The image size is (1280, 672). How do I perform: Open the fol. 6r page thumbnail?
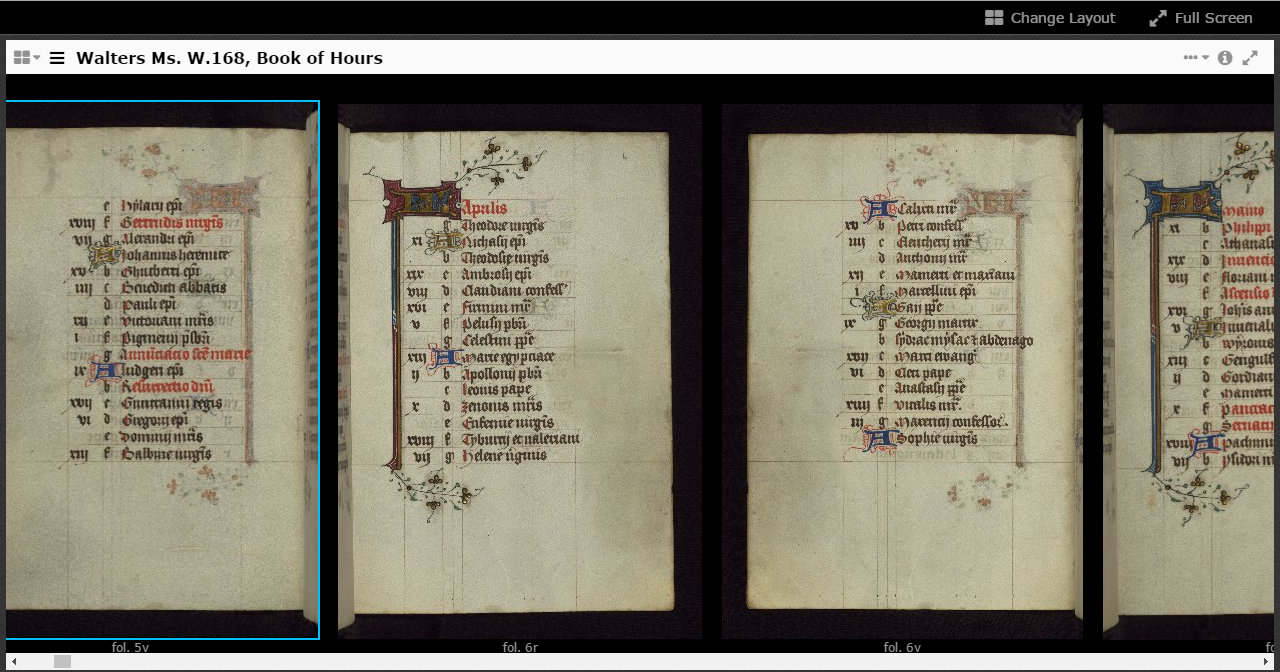520,371
